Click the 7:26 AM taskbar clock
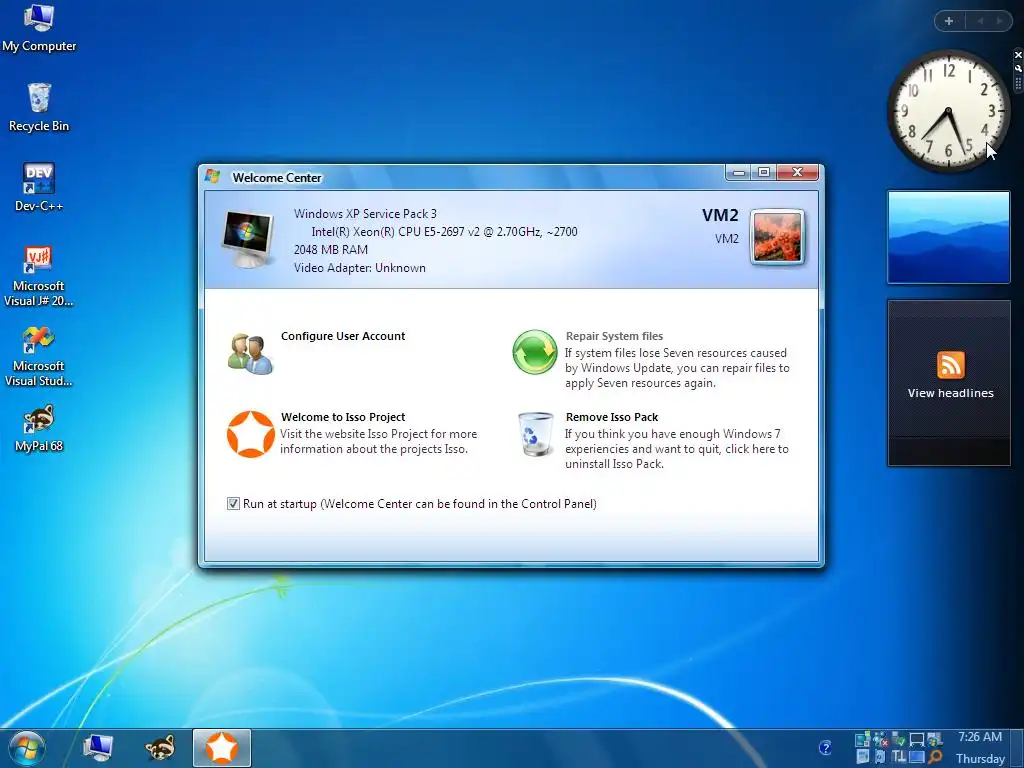The width and height of the screenshot is (1024, 768). pos(980,737)
